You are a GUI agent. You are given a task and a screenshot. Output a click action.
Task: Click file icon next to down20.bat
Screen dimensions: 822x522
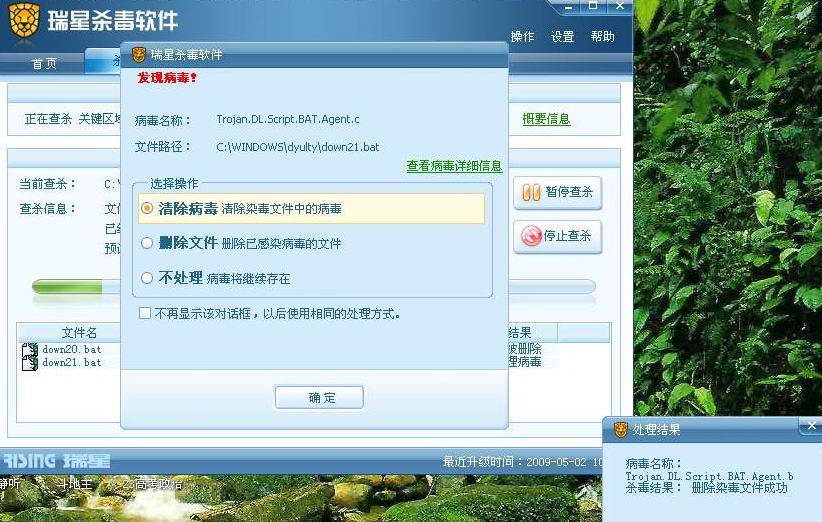(29, 350)
